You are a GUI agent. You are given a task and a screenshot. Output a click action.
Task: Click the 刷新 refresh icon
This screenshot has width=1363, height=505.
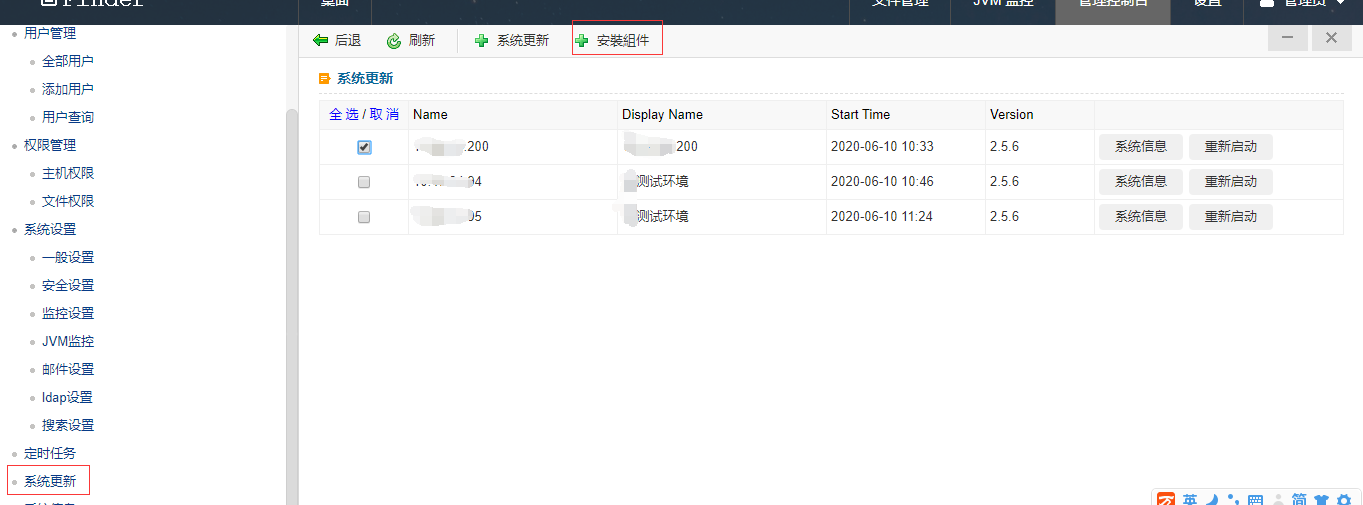pos(394,40)
